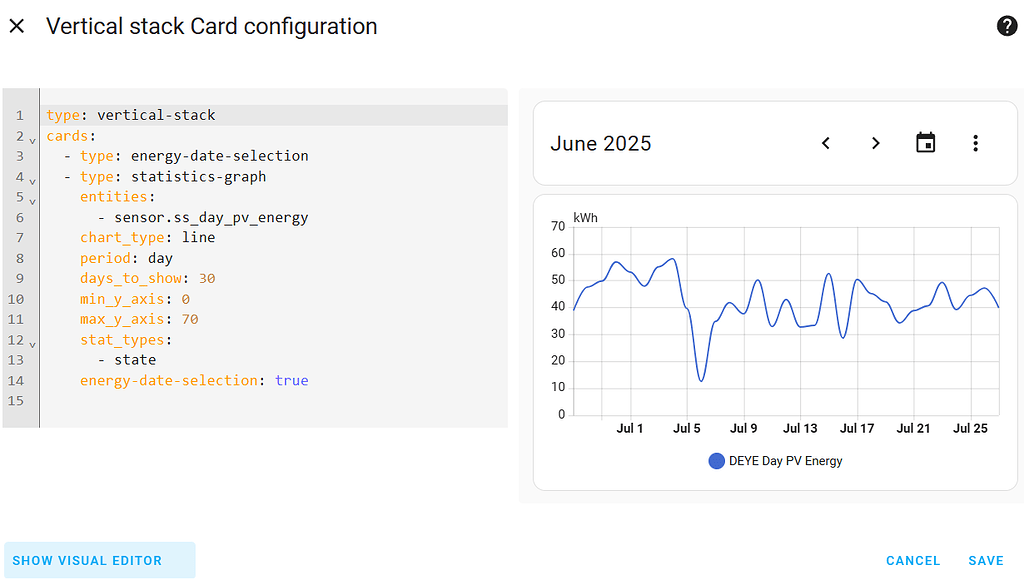Place cursor on sensor.ss_day_pv_energy line
Viewport: 1024px width, 580px height.
[x=211, y=217]
